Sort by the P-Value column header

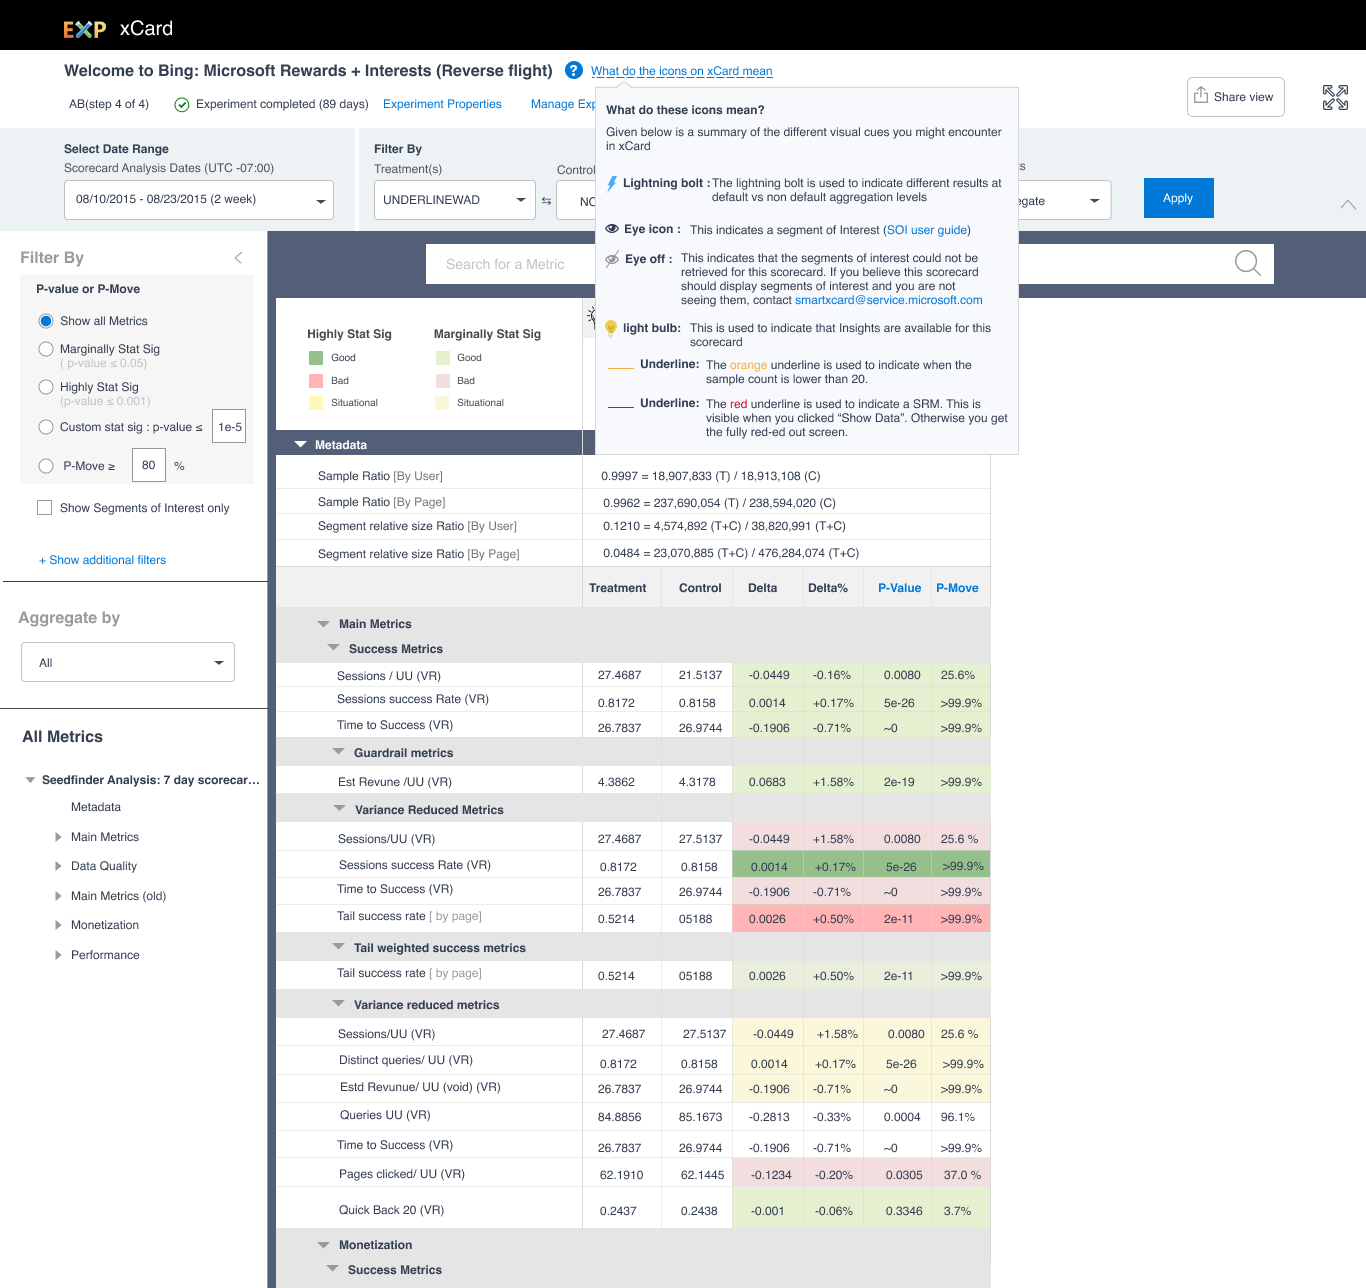898,588
